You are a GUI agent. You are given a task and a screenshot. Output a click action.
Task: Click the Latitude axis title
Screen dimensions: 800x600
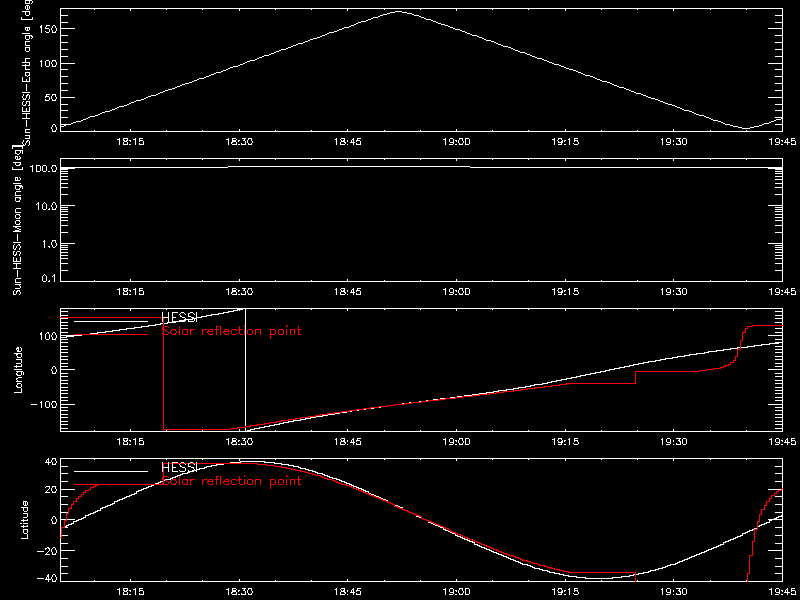(x=23, y=520)
